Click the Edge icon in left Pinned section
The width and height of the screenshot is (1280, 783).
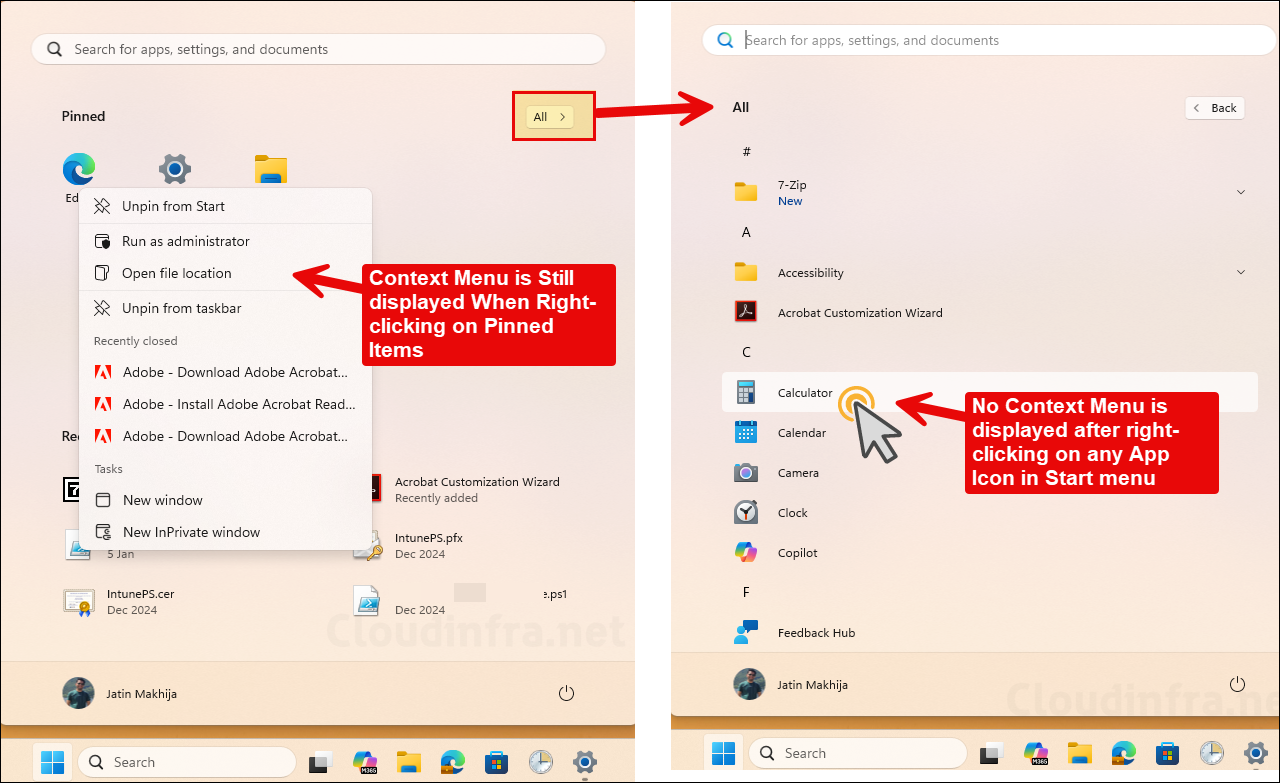point(79,169)
